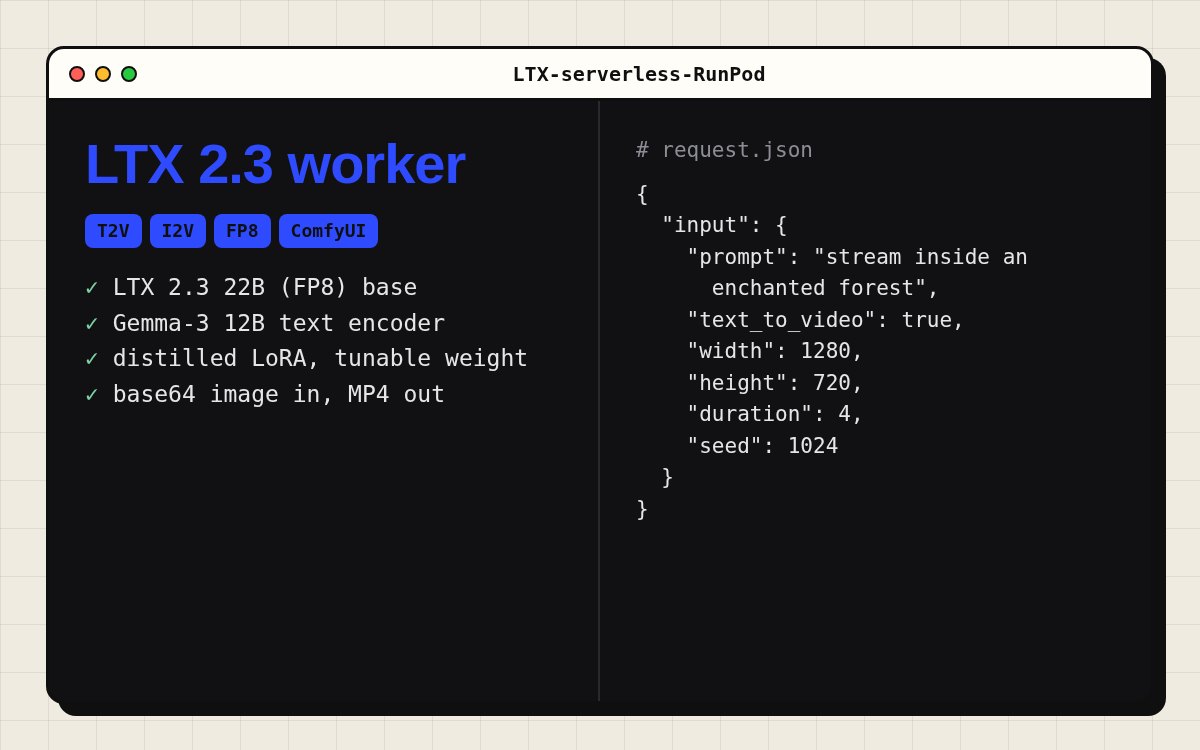Screen dimensions: 1200x750
Task: Click the red close window dot
Action: [77, 74]
